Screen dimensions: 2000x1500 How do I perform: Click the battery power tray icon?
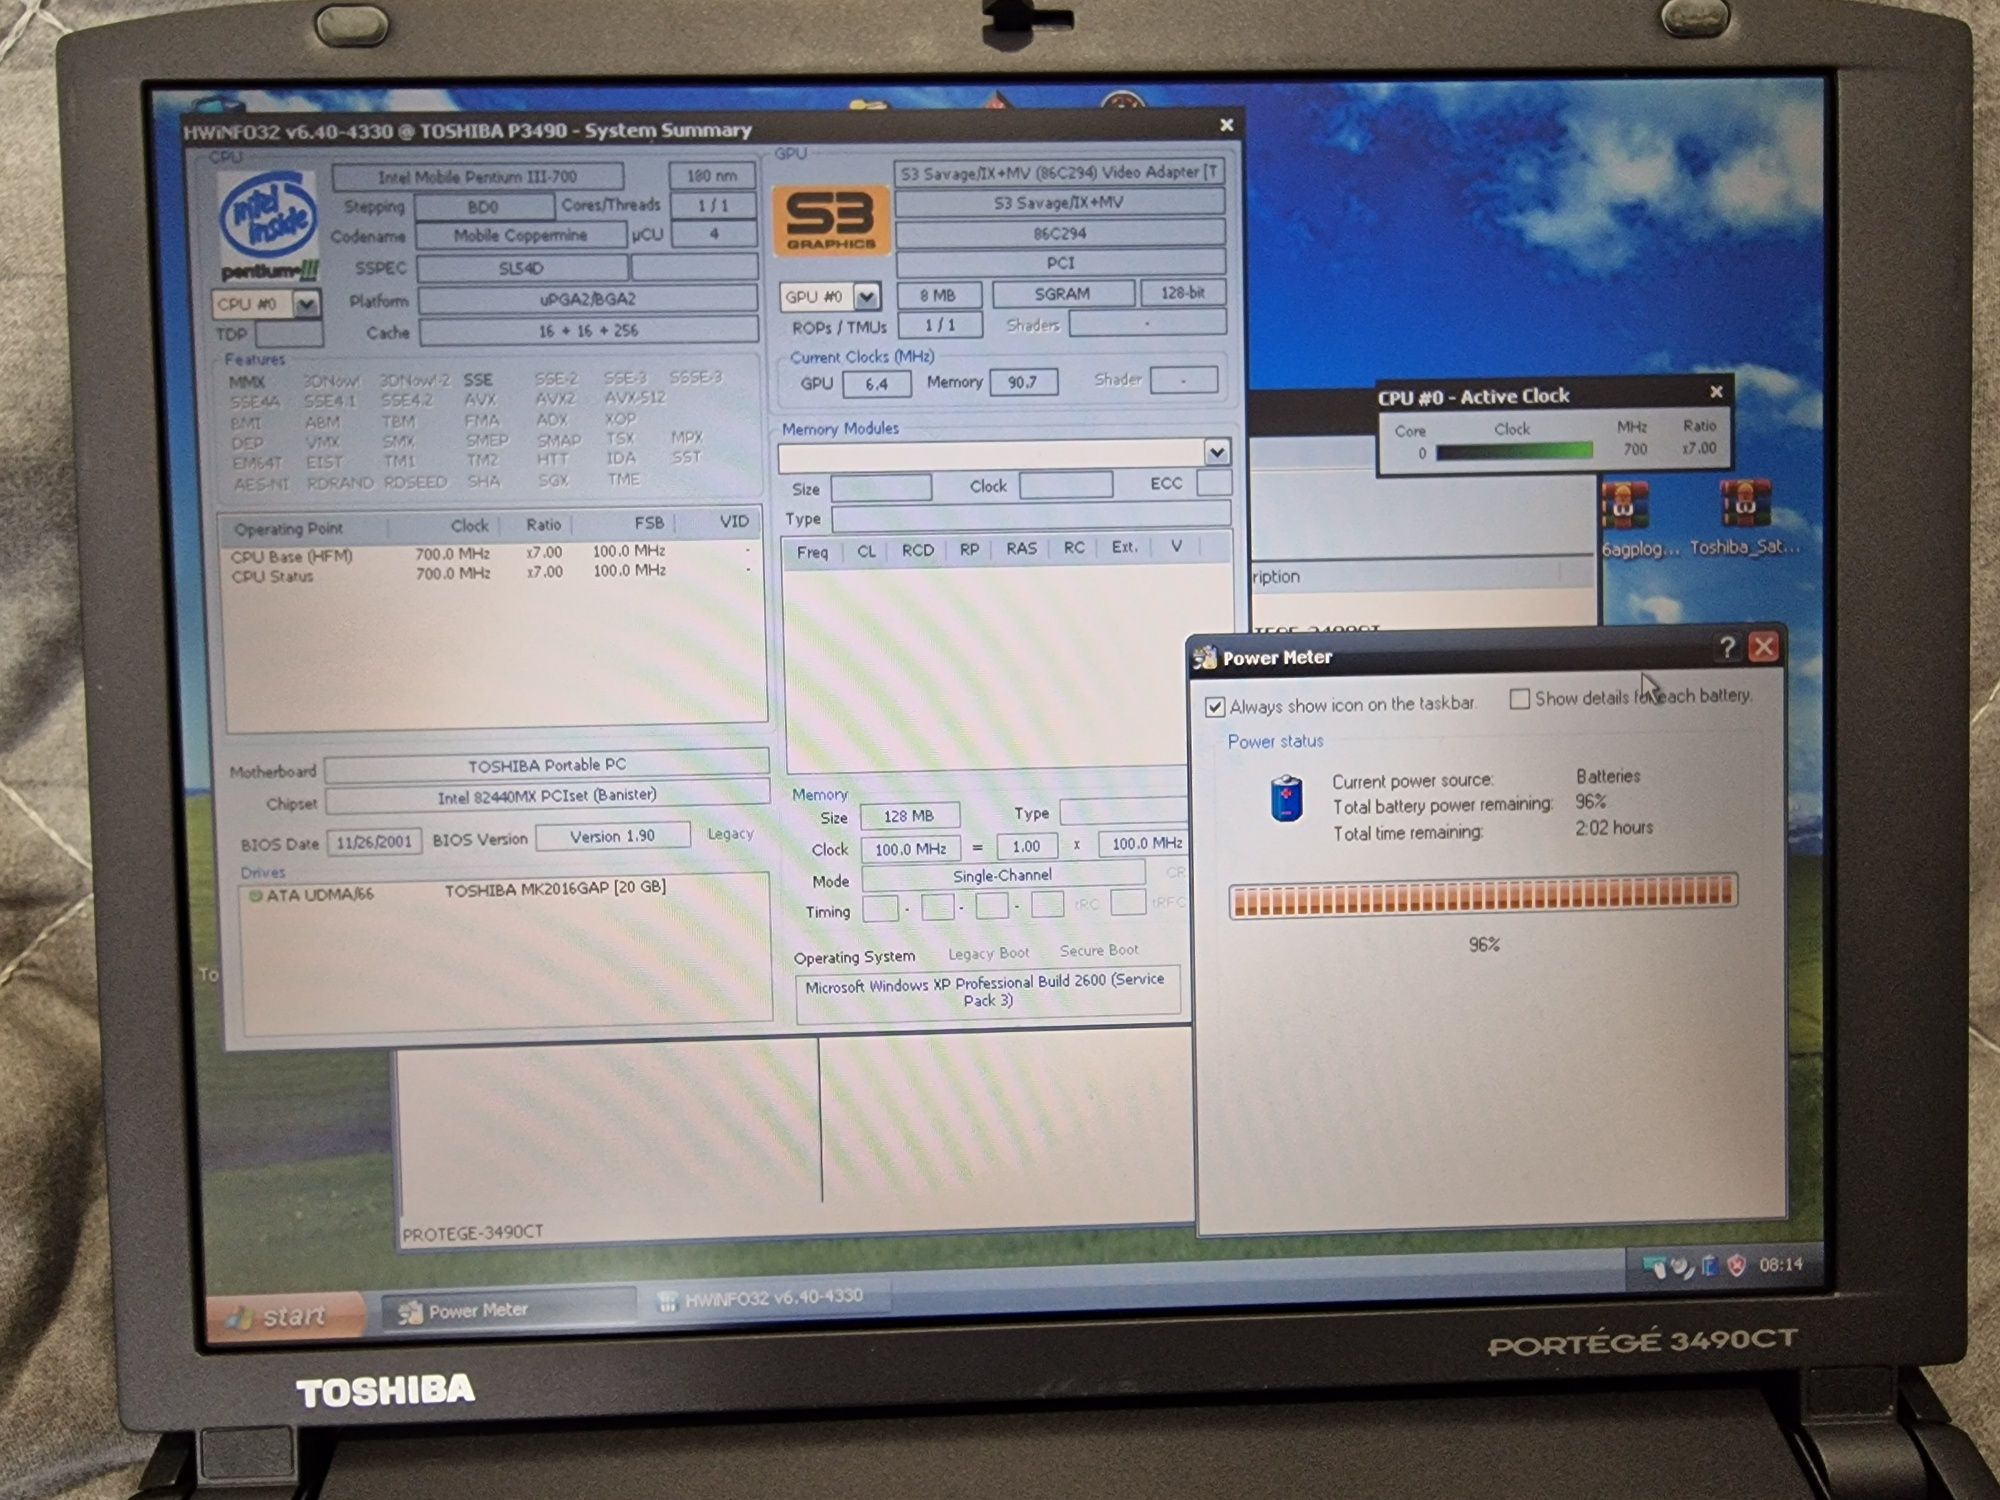1710,1266
